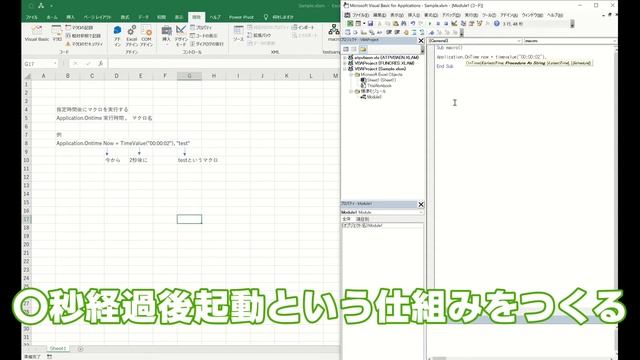Open the アドイン add-ins store icon
Screen dimensions: 640x360
[118, 36]
